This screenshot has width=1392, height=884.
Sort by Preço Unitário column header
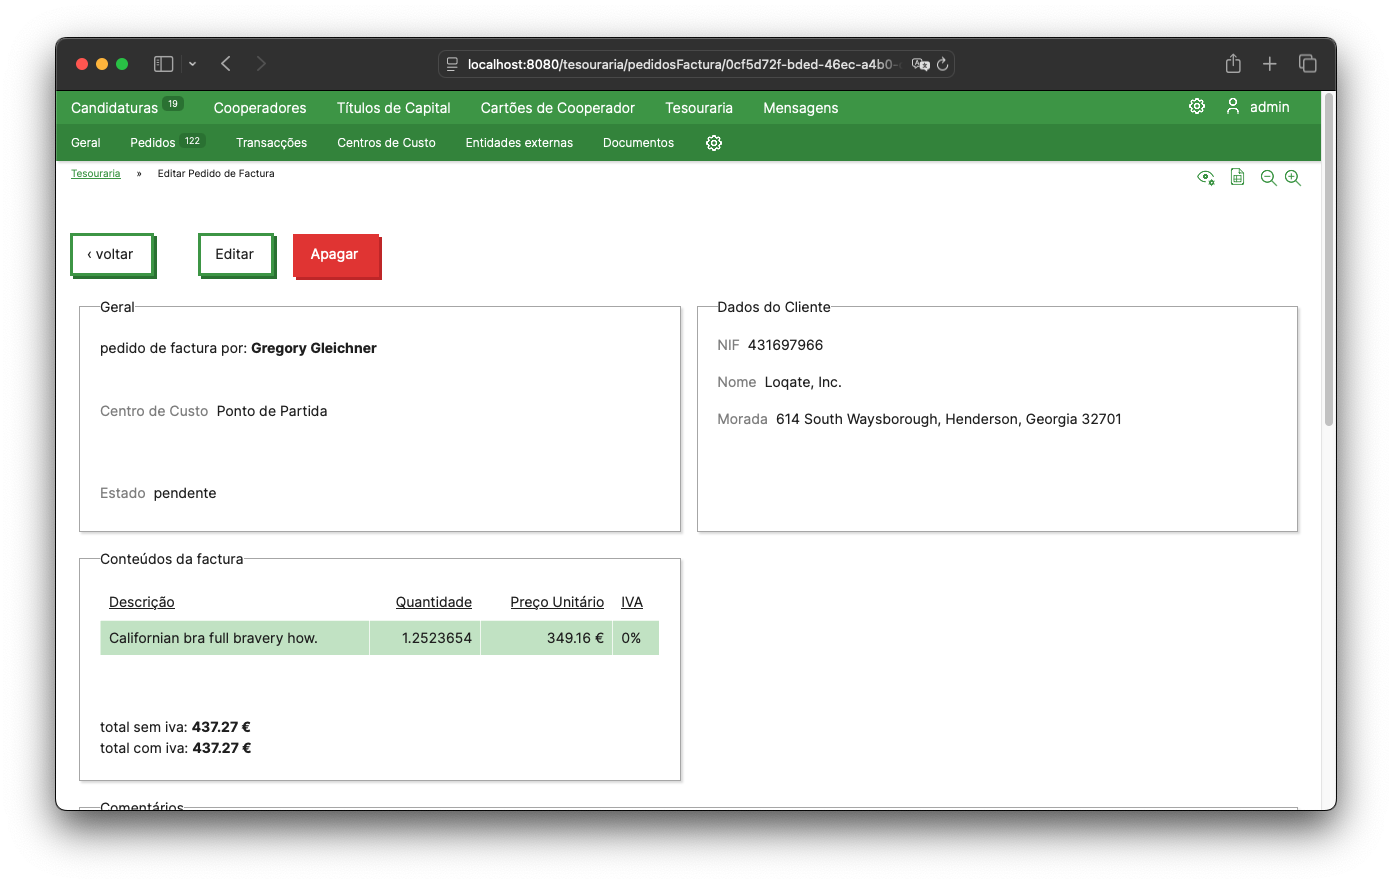(557, 602)
